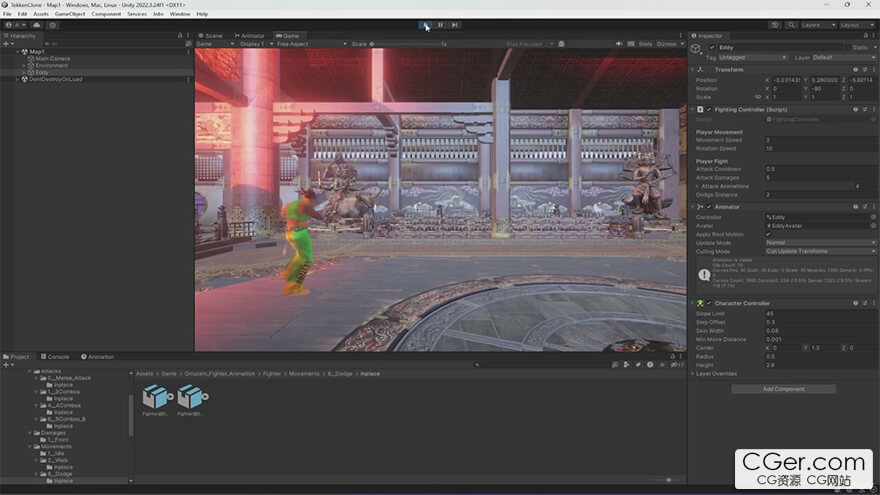Open the Layout dropdown
880x495 pixels.
point(858,25)
